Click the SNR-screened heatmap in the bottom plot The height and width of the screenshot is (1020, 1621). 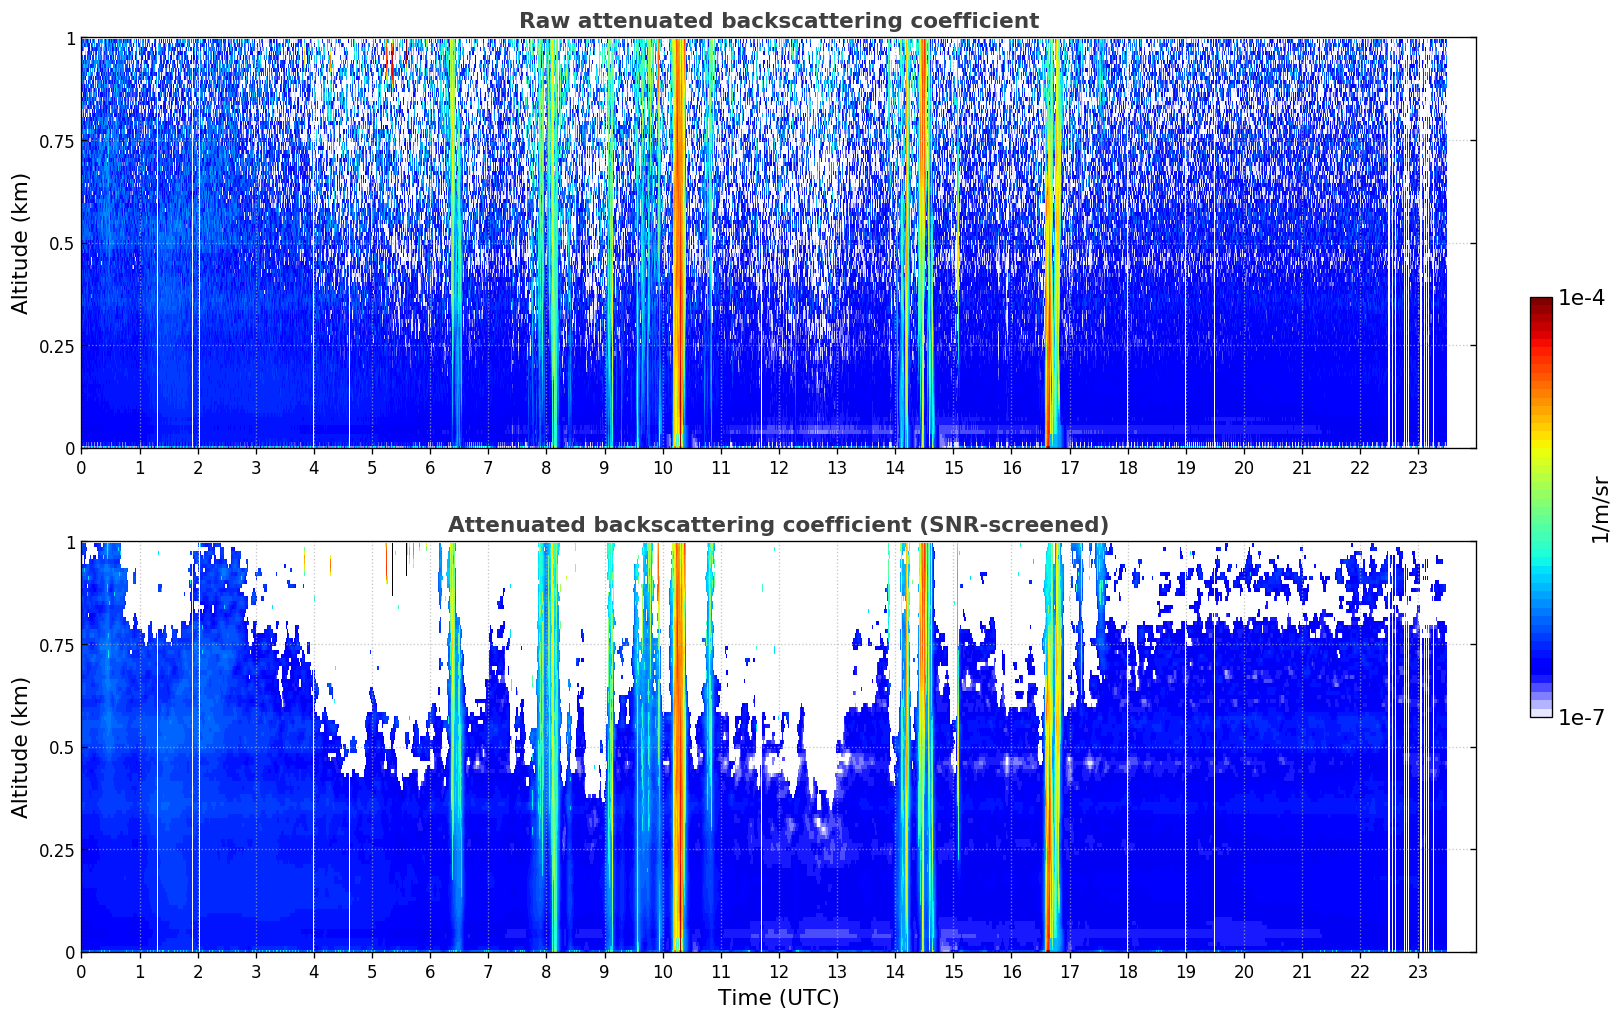click(778, 747)
